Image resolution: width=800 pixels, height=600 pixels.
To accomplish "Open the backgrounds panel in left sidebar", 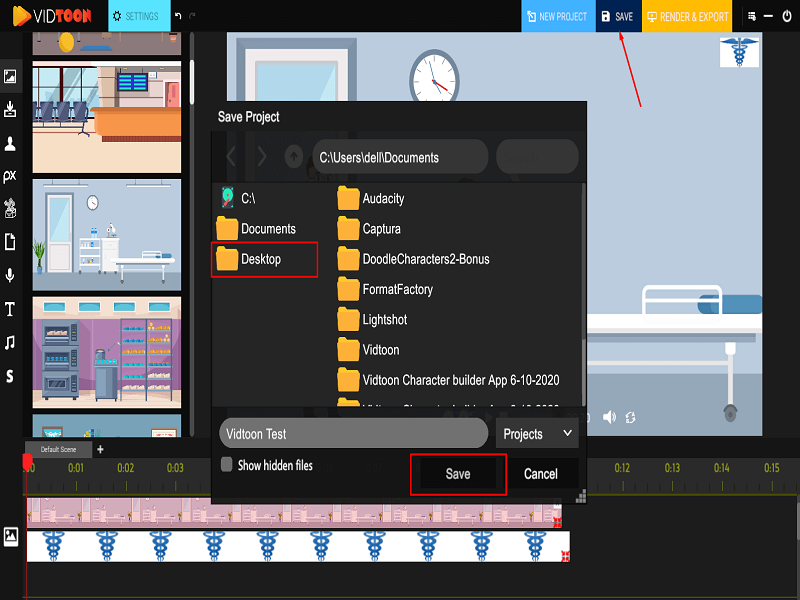I will coord(10,77).
